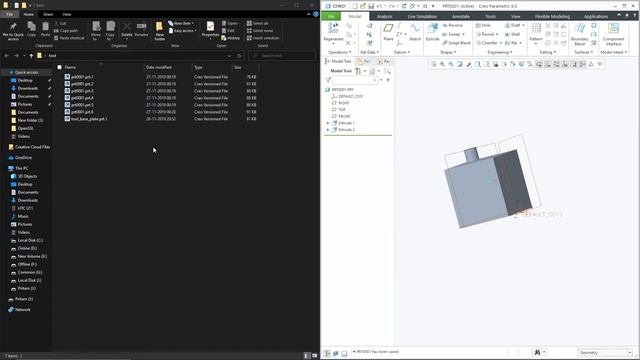Screen dimensions: 640x360
Task: Start the Sketch tool in Creo
Action: click(x=415, y=32)
